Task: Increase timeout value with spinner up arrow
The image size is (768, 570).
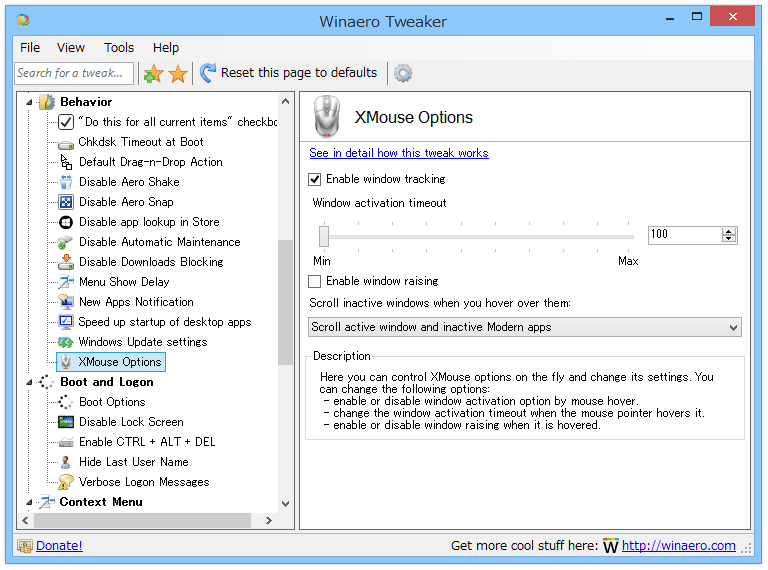Action: tap(729, 232)
